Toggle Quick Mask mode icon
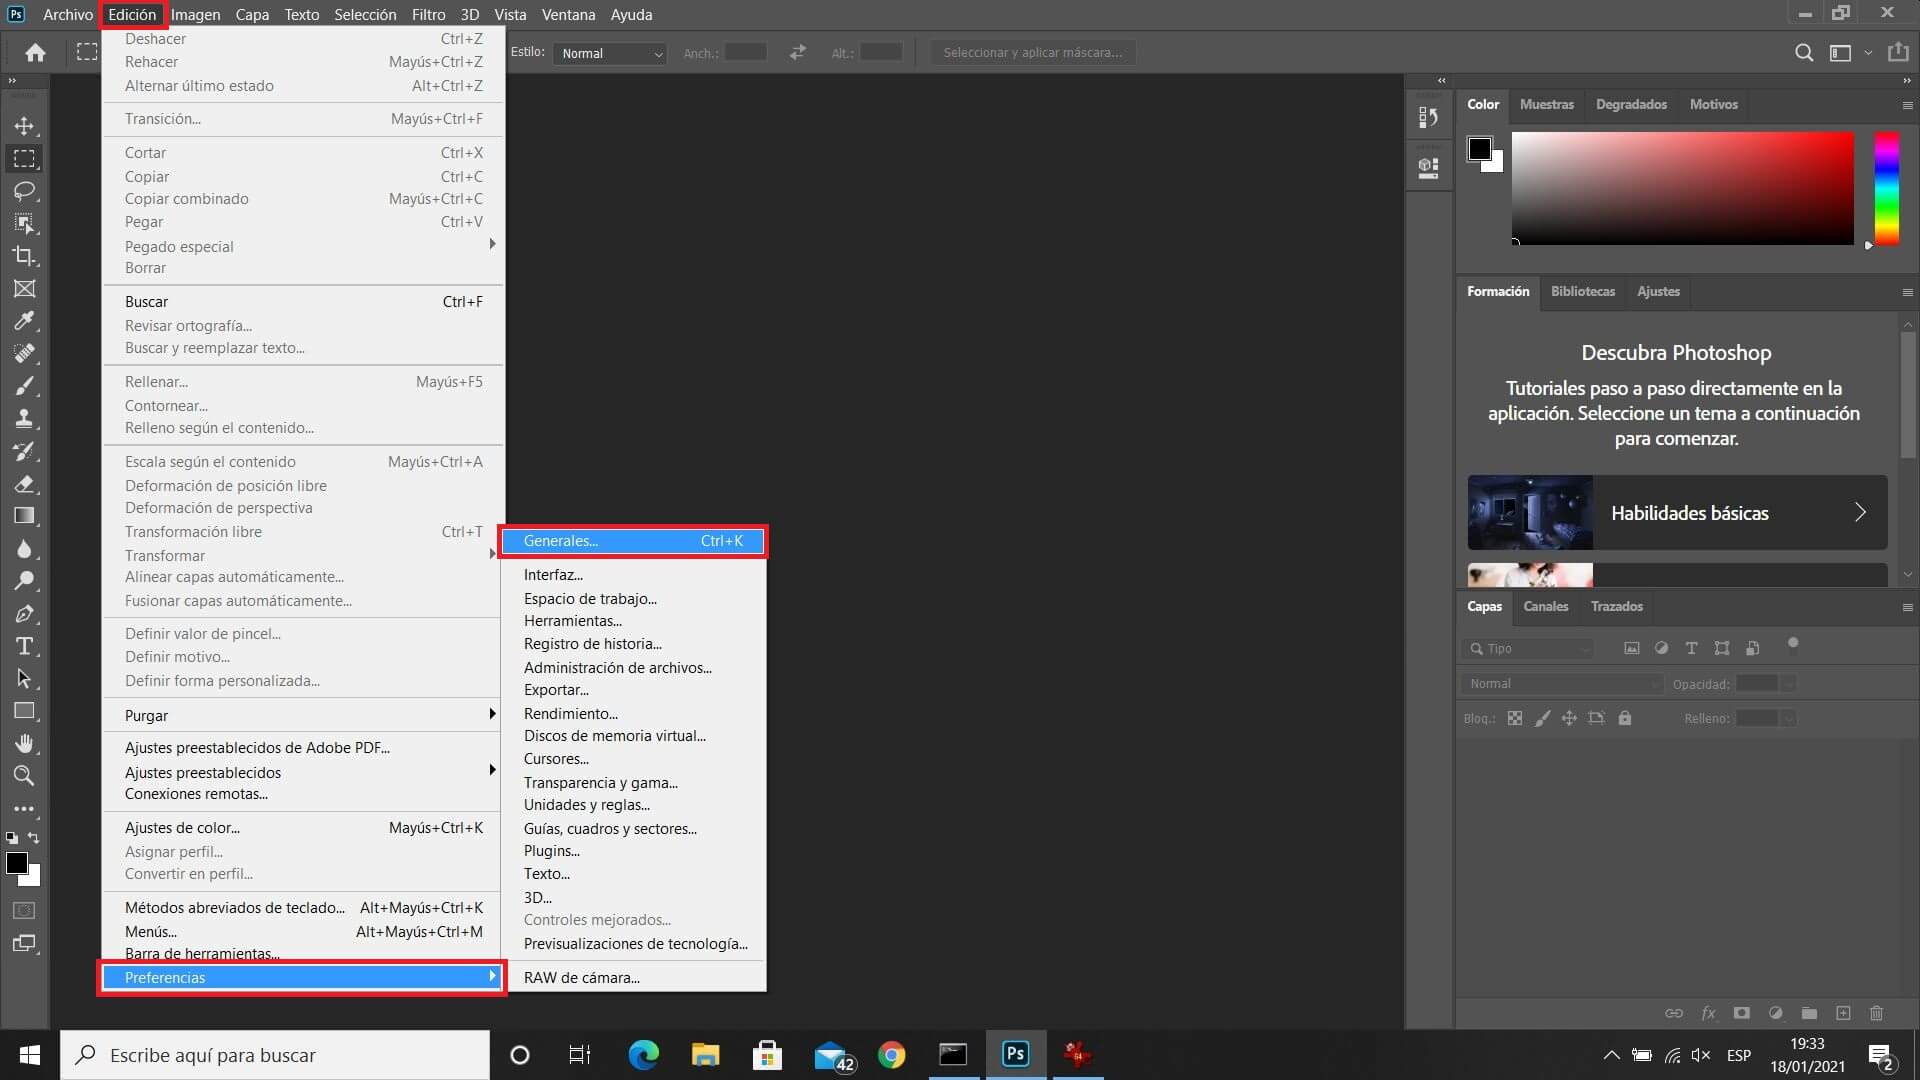Viewport: 1920px width, 1080px height. point(24,911)
